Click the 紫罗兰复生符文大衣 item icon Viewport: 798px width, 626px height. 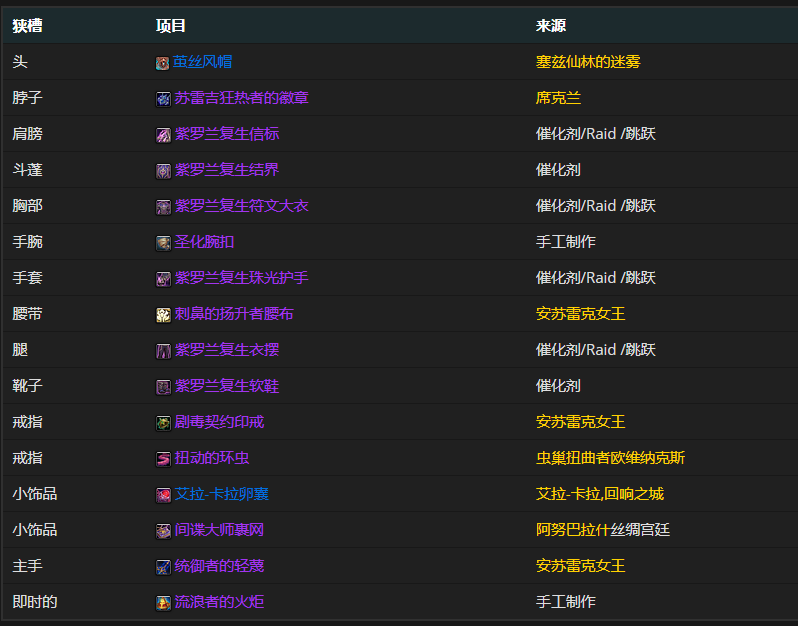163,207
